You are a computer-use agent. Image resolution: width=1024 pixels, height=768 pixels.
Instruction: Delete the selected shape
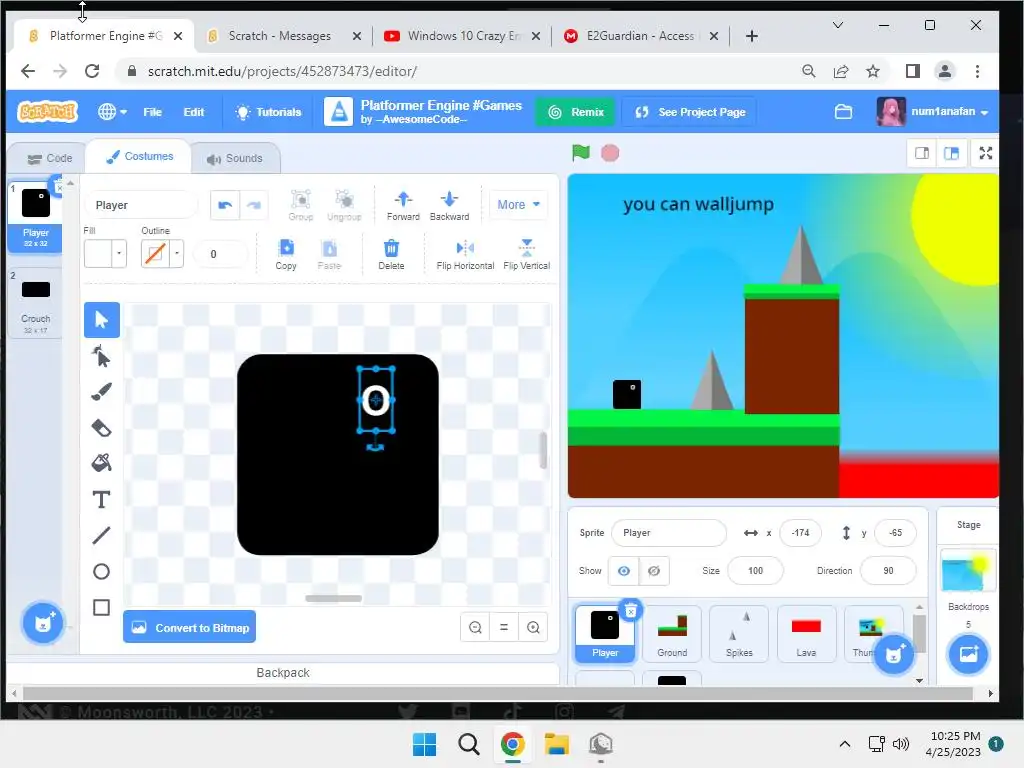coord(391,254)
